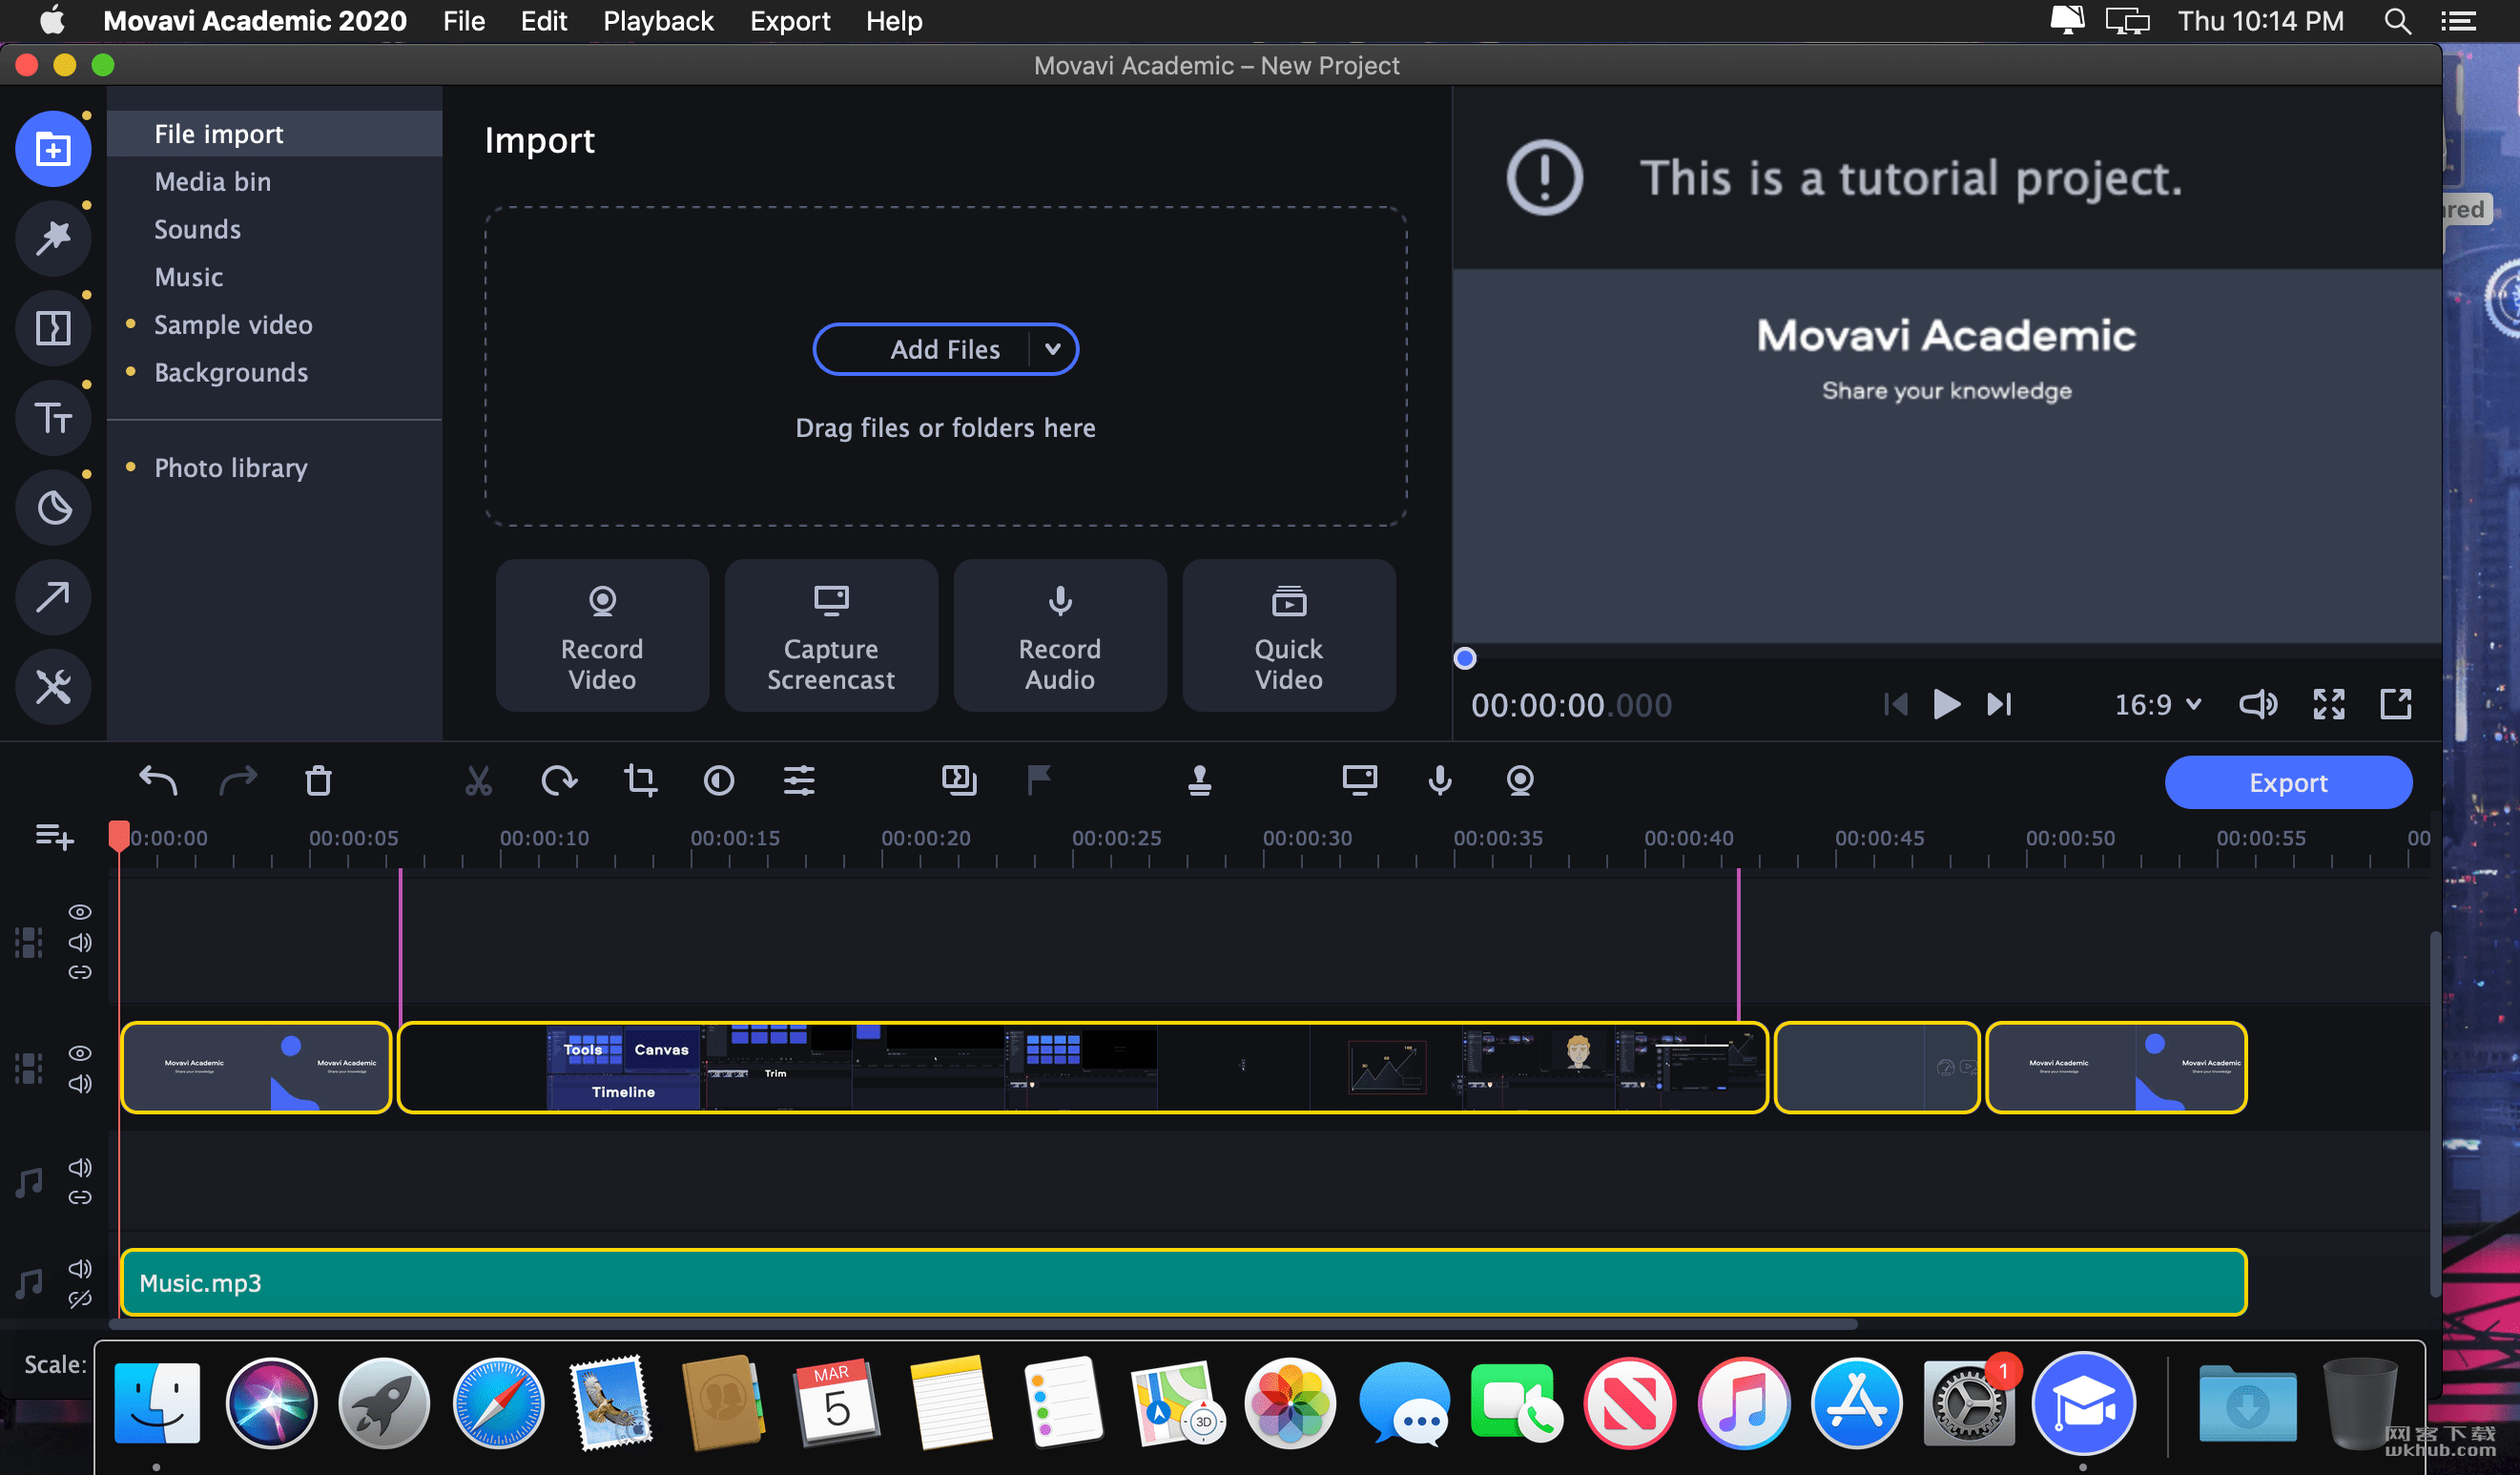
Task: Open the File menu
Action: tap(464, 21)
